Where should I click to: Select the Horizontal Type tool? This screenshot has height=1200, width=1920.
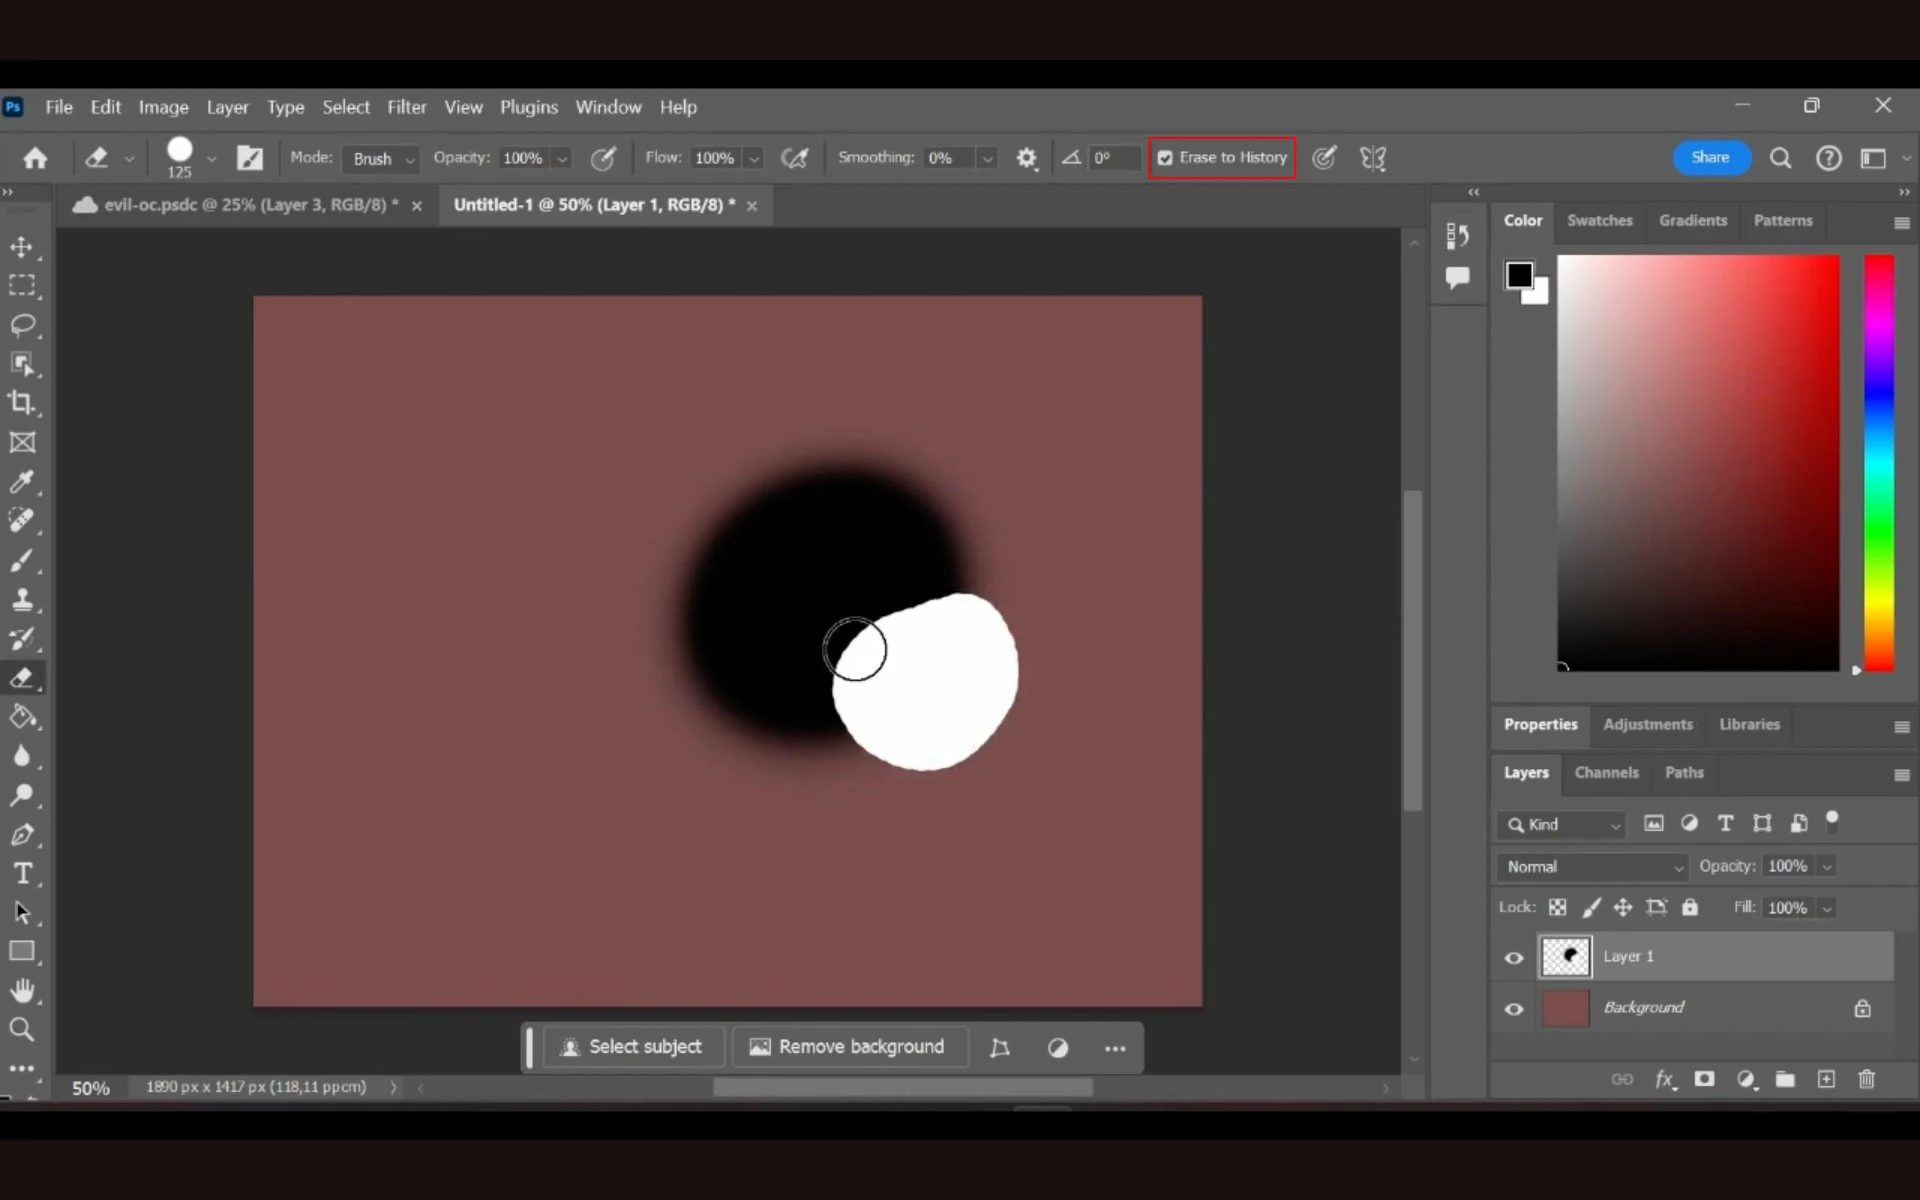22,874
